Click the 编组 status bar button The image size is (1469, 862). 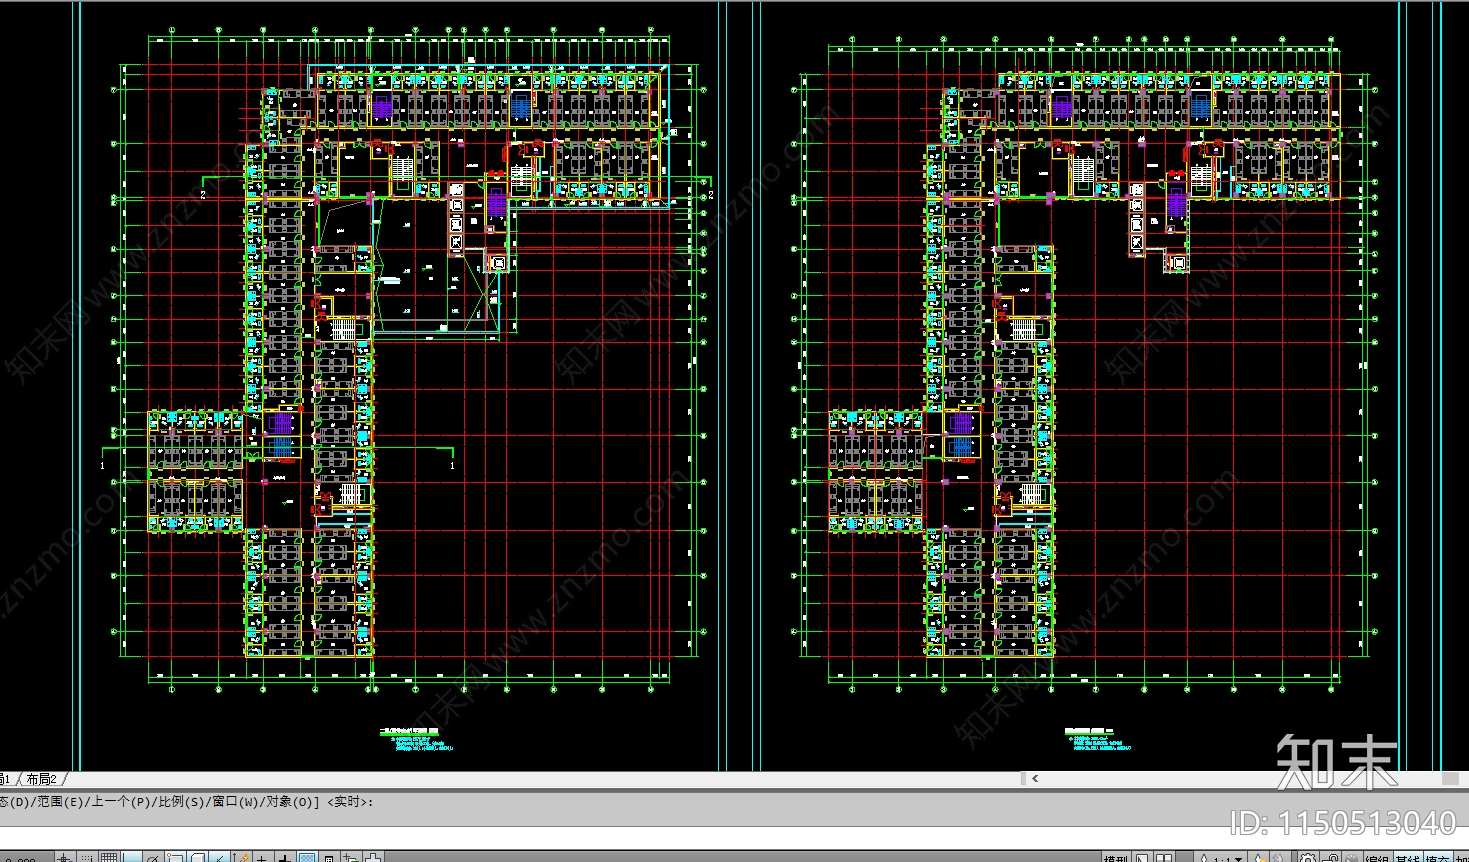click(1378, 856)
